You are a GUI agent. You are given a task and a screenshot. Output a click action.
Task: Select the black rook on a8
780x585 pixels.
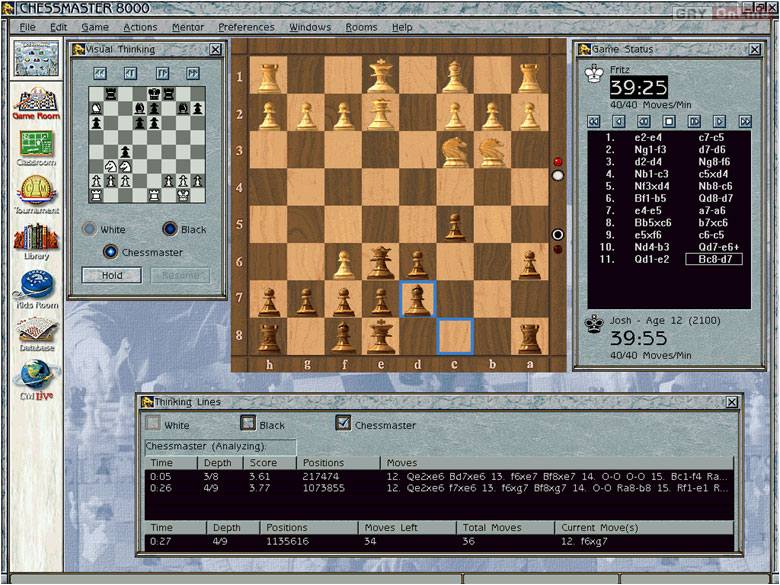coord(530,336)
